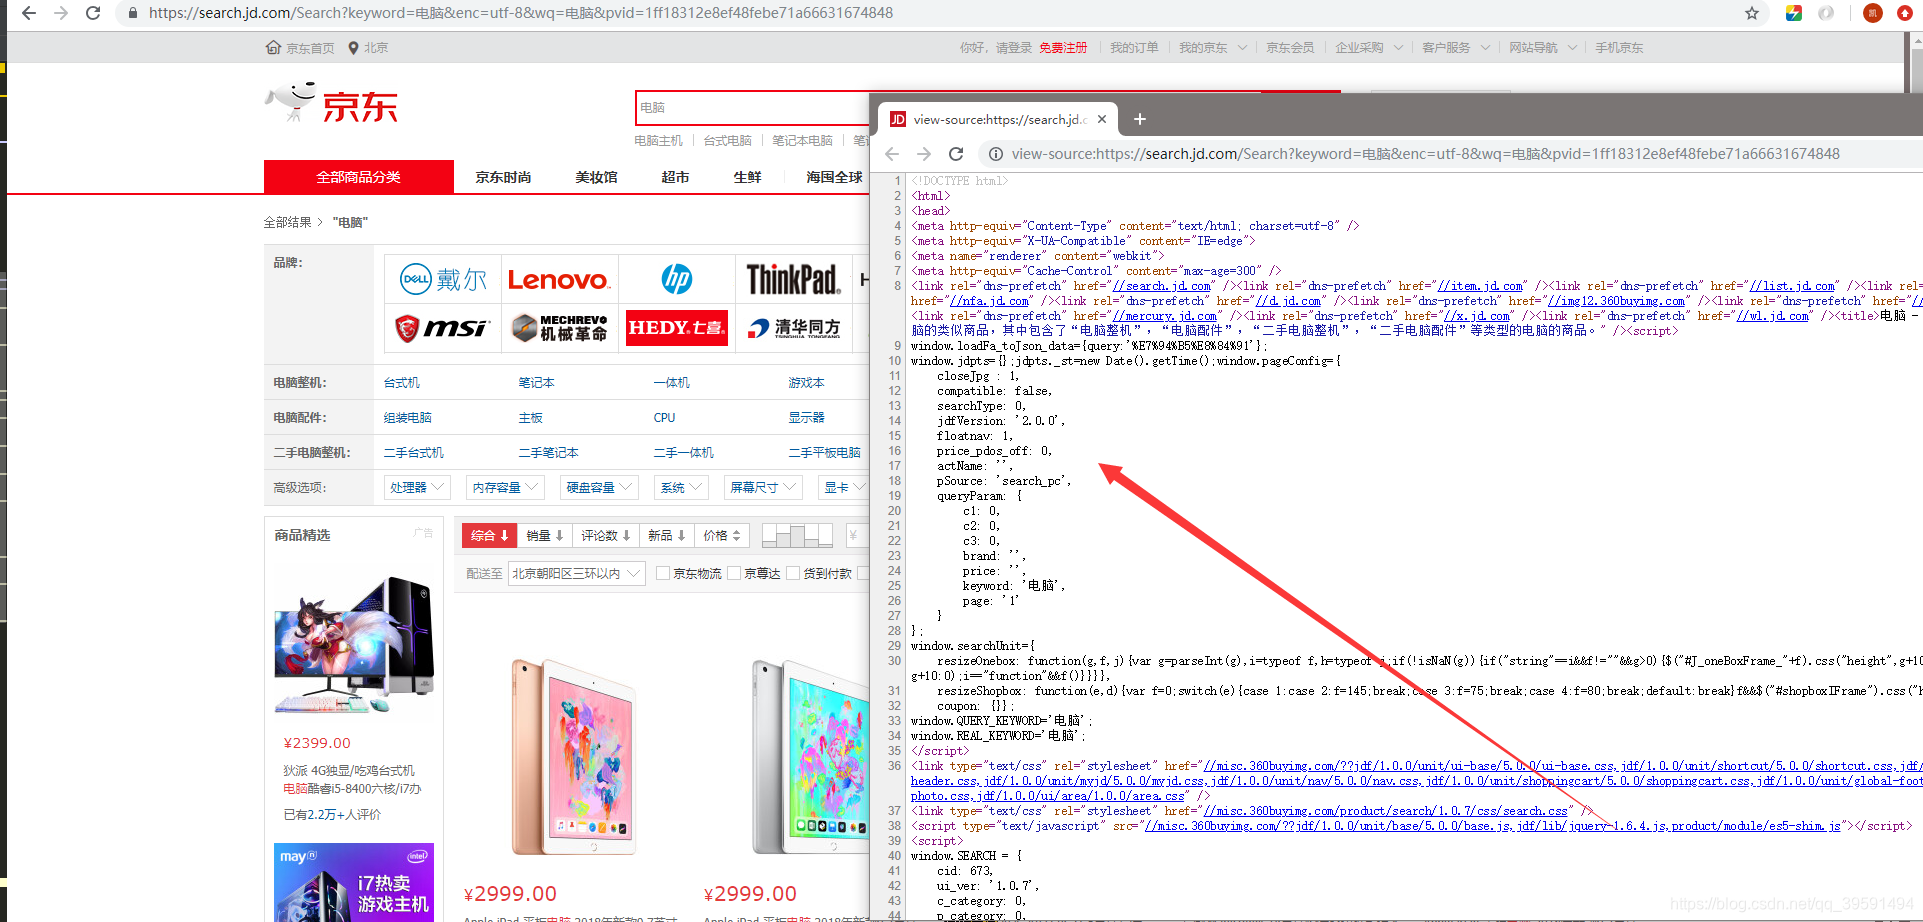Open the 生鲜 nav item

(747, 177)
